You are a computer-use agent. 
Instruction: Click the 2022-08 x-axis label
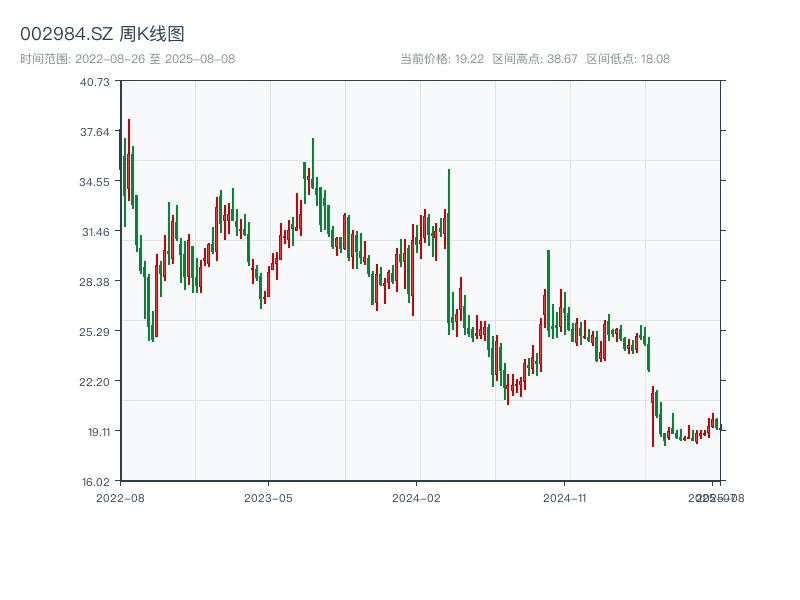pos(120,497)
